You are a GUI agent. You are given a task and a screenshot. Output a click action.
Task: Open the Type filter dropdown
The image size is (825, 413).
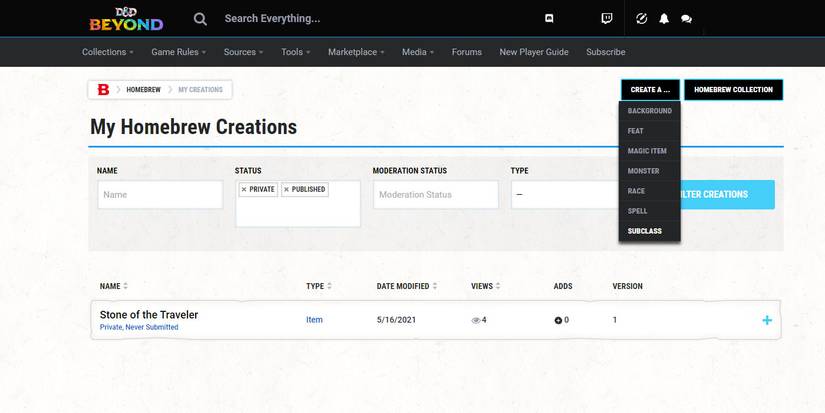[565, 194]
